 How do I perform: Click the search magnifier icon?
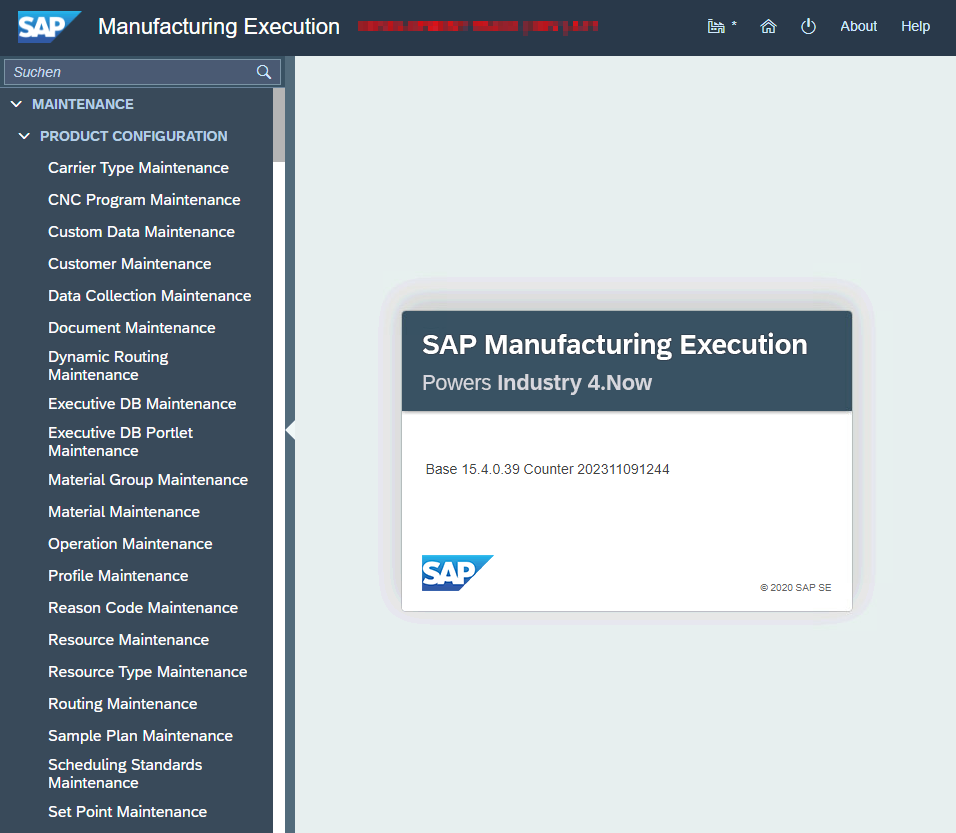(x=264, y=72)
